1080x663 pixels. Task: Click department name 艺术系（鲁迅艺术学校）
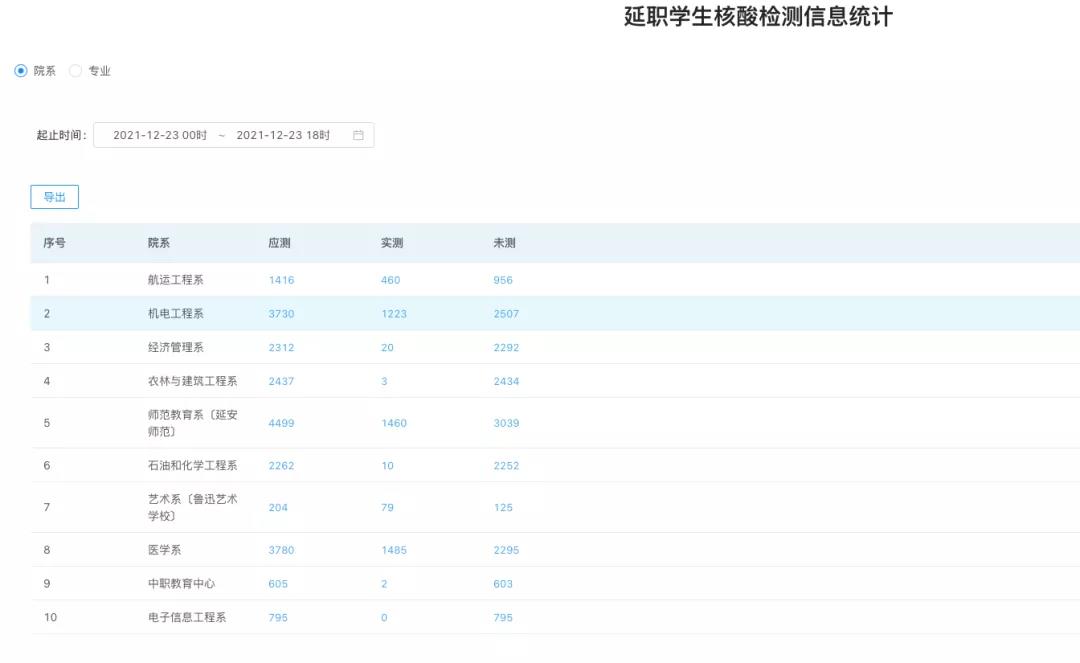[192, 507]
